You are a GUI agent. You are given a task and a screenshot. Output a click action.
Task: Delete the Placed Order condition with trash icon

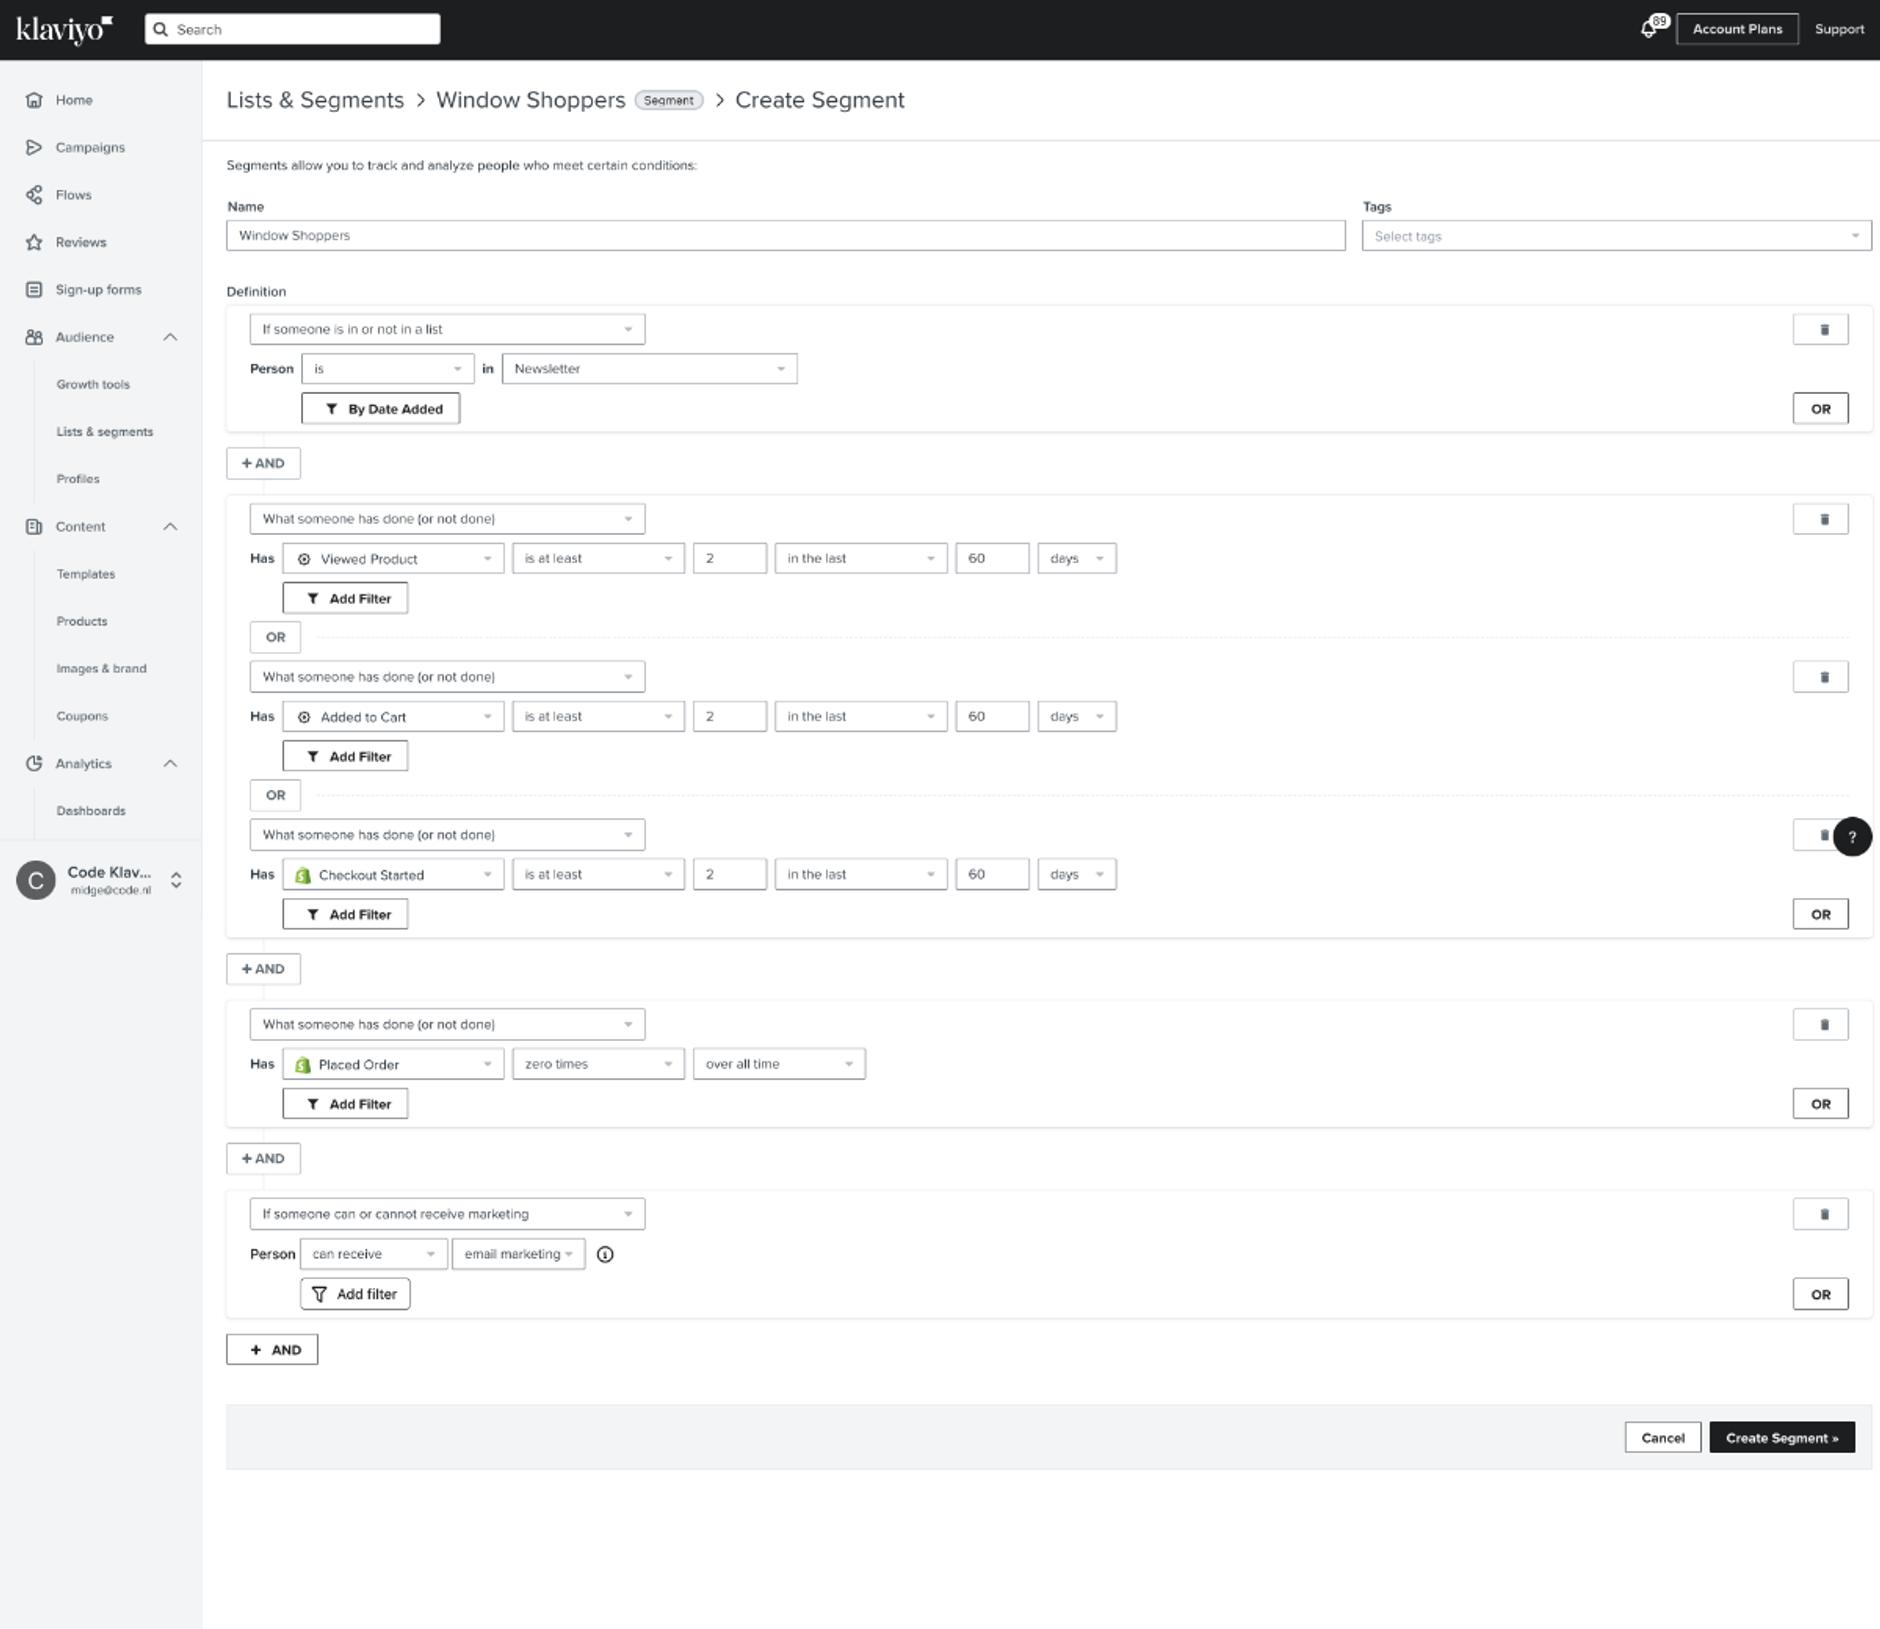[x=1820, y=1025]
